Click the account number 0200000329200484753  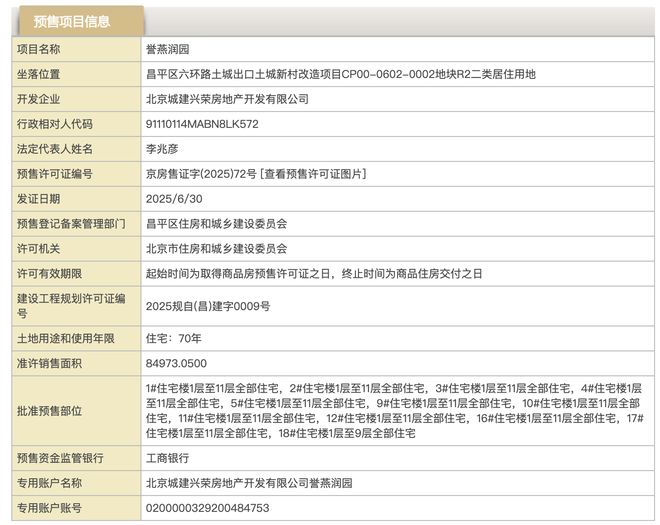point(207,508)
